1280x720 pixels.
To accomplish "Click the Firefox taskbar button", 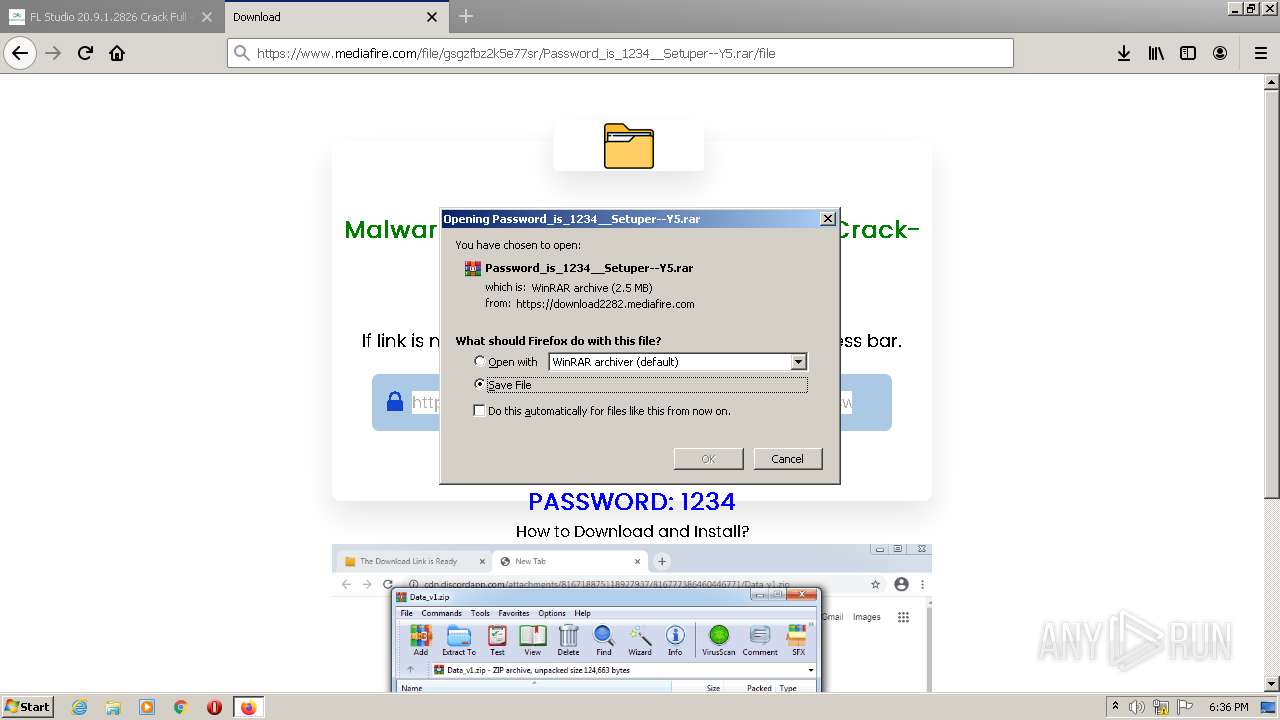I will coord(249,707).
